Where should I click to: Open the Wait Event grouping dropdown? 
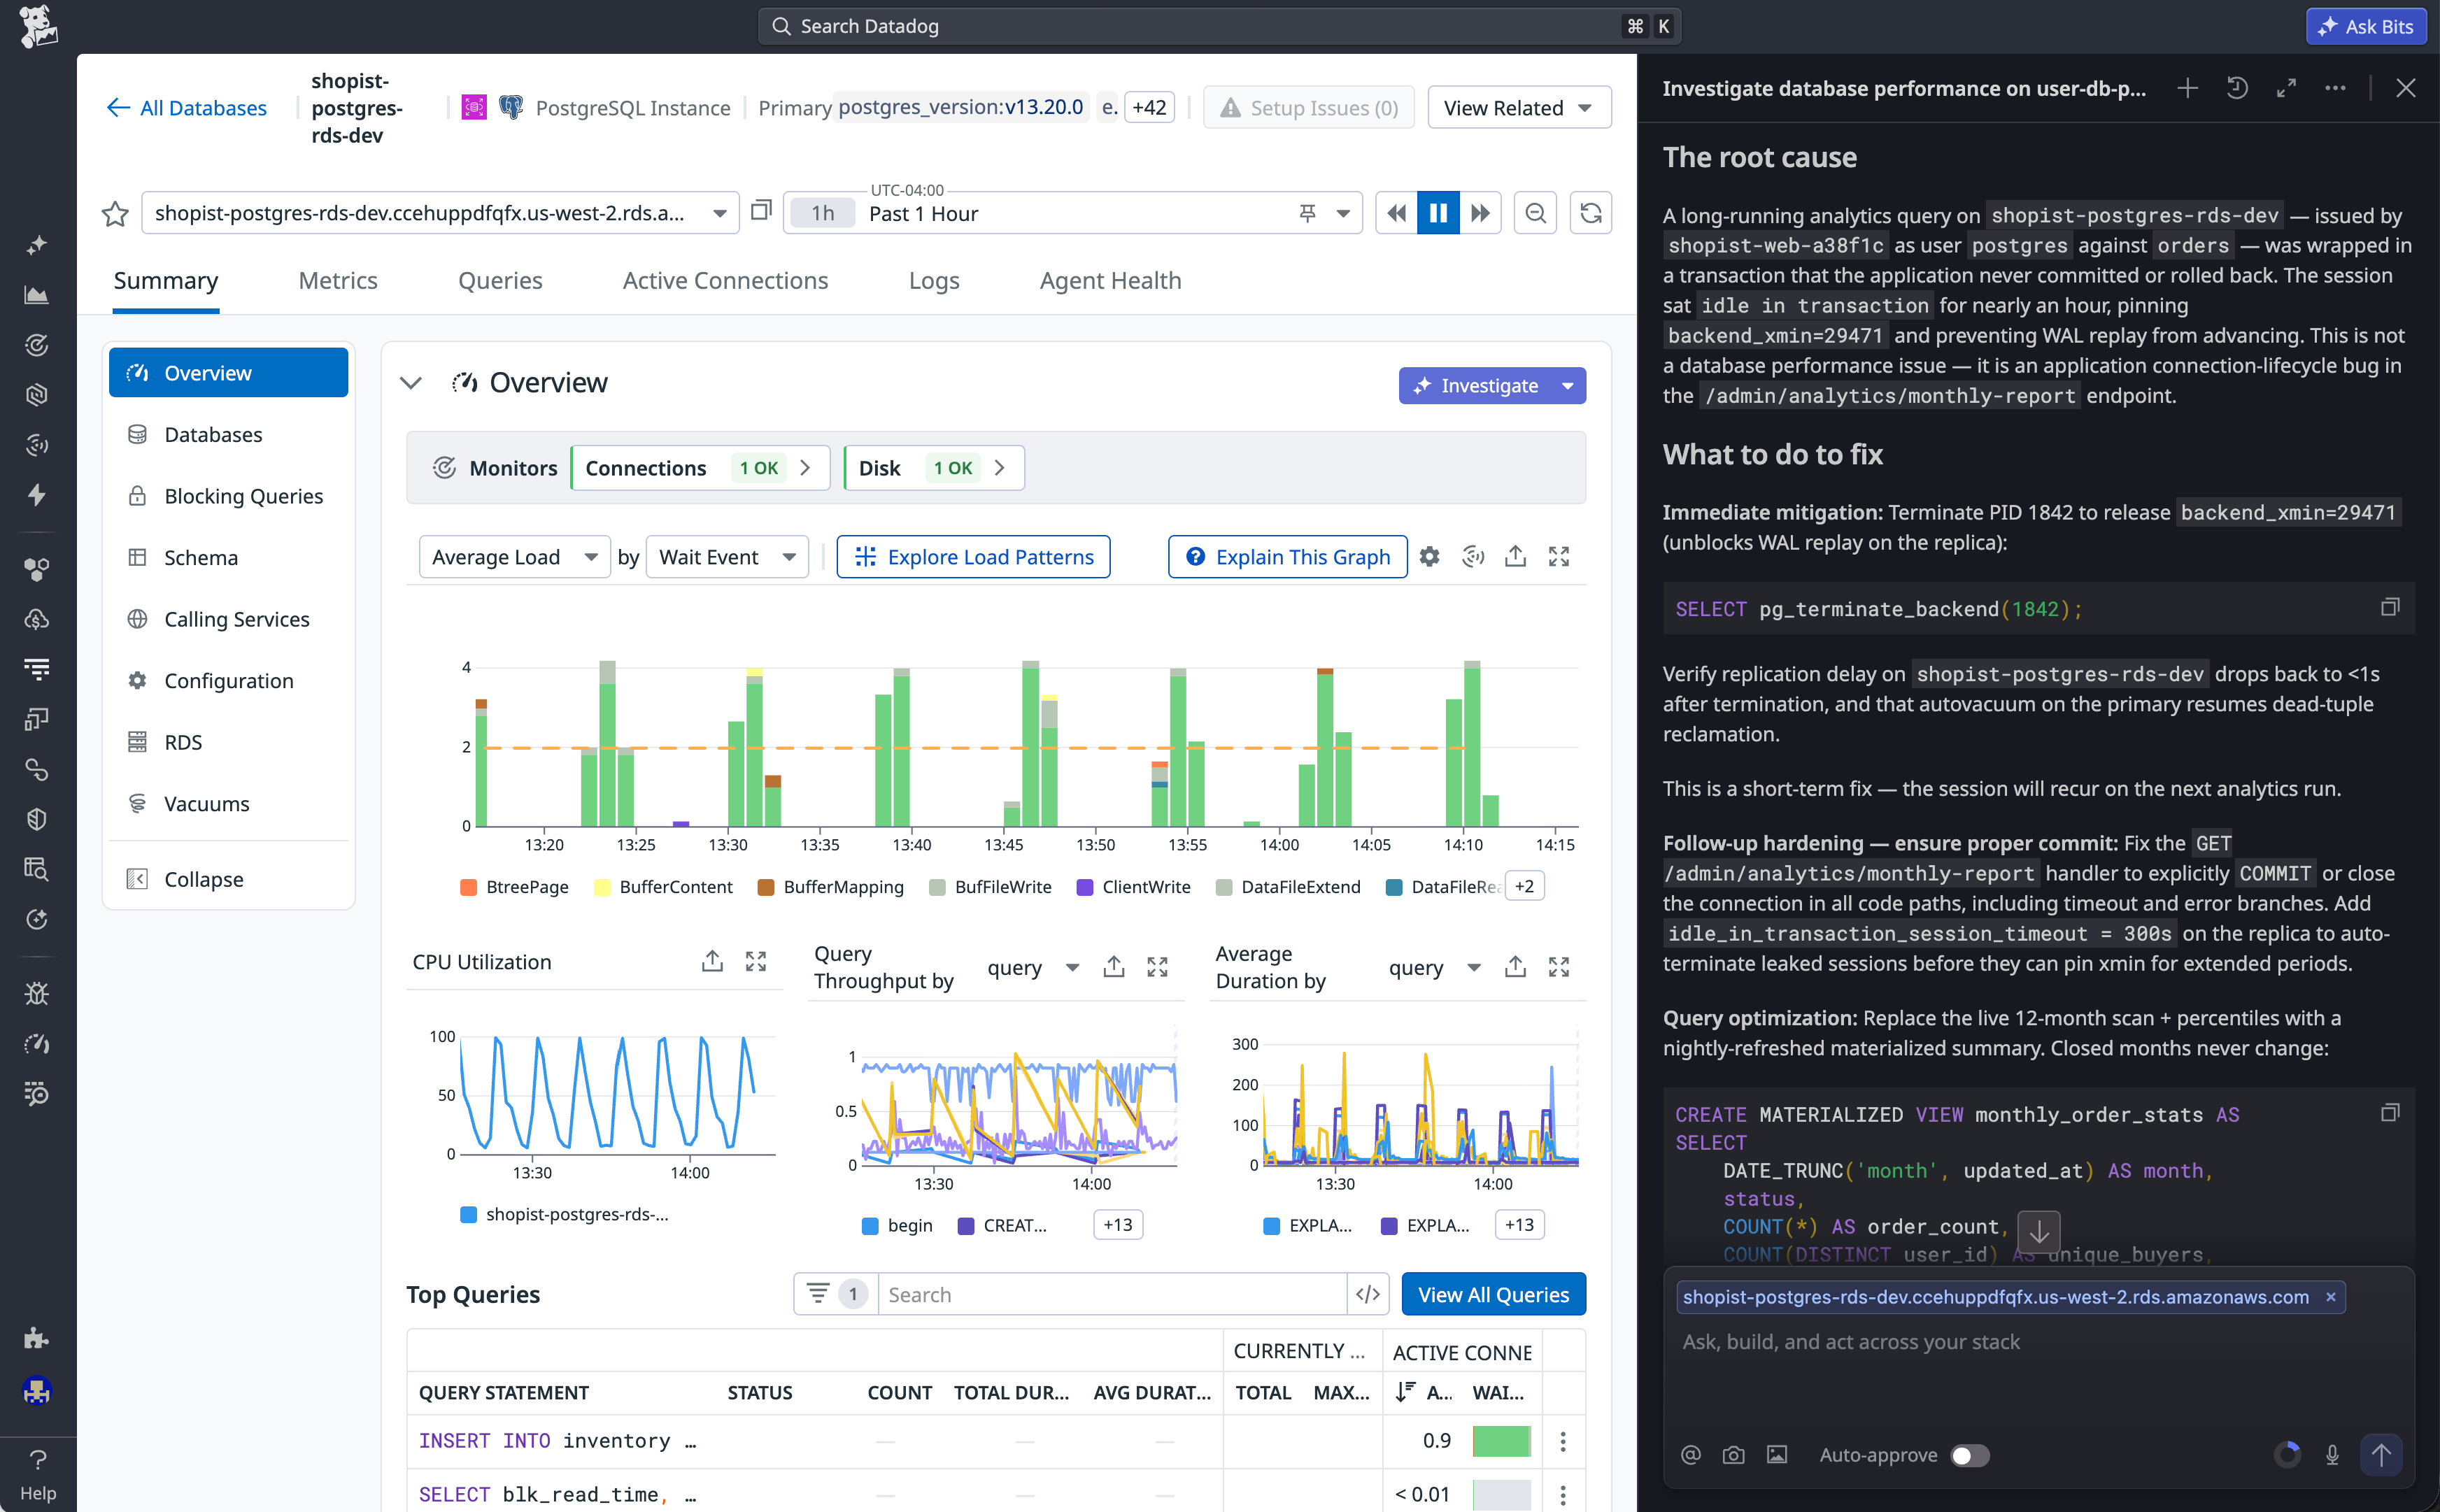[727, 557]
